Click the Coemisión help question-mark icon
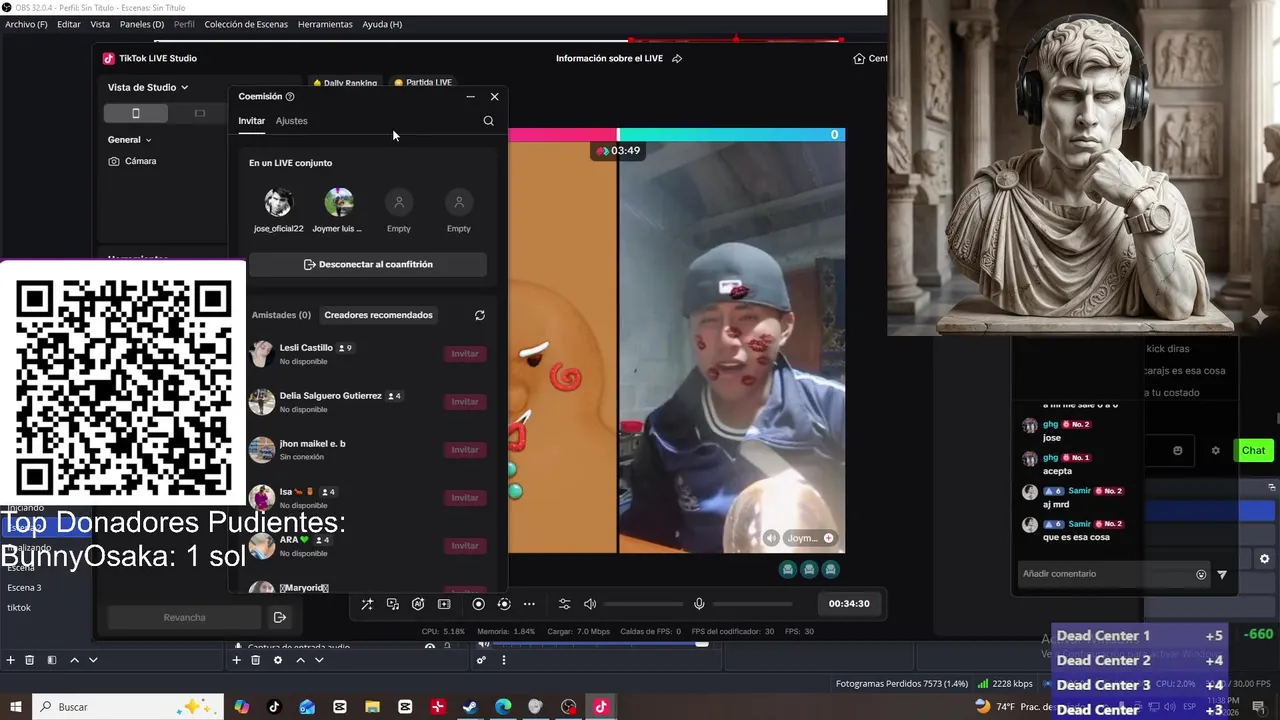This screenshot has width=1280, height=720. (x=290, y=97)
